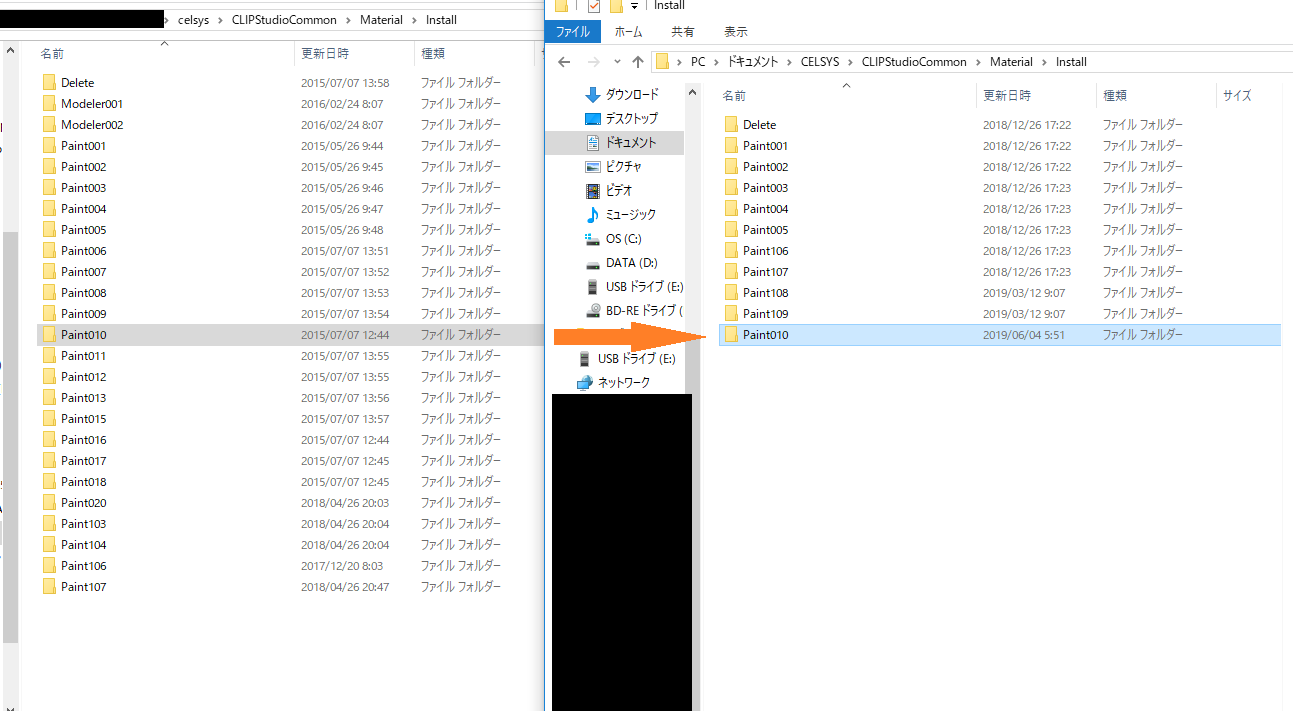Click the 2019/06/04 5:51 date cell
1293x711 pixels.
coord(1023,335)
